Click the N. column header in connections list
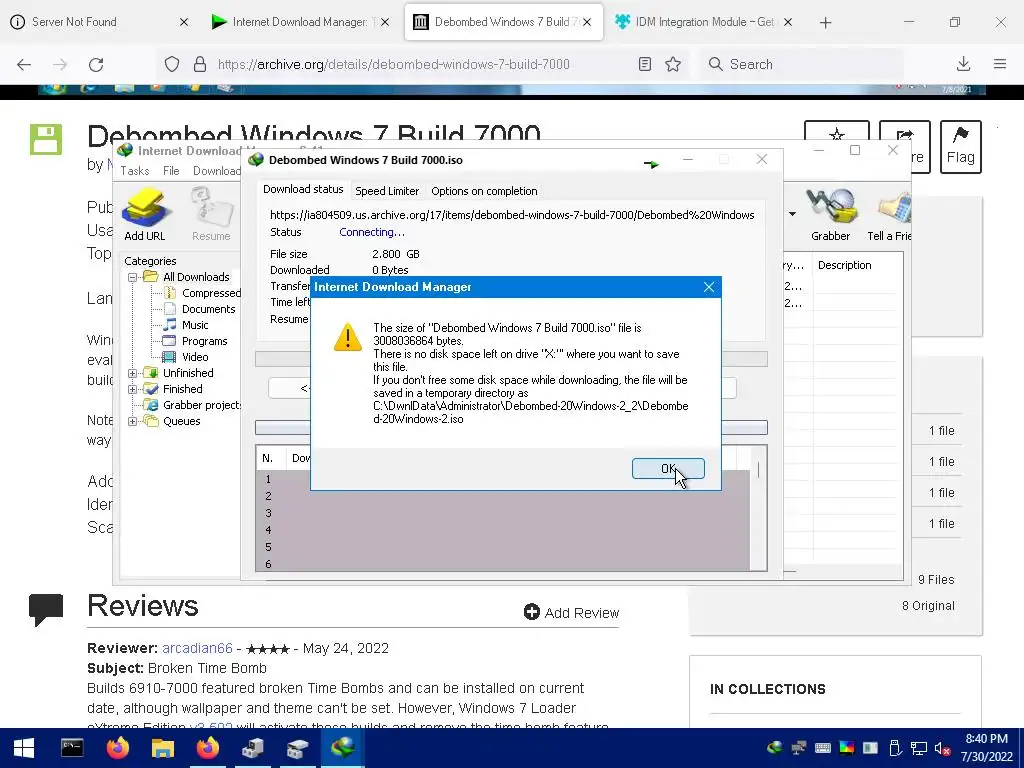The image size is (1024, 768). (x=268, y=458)
